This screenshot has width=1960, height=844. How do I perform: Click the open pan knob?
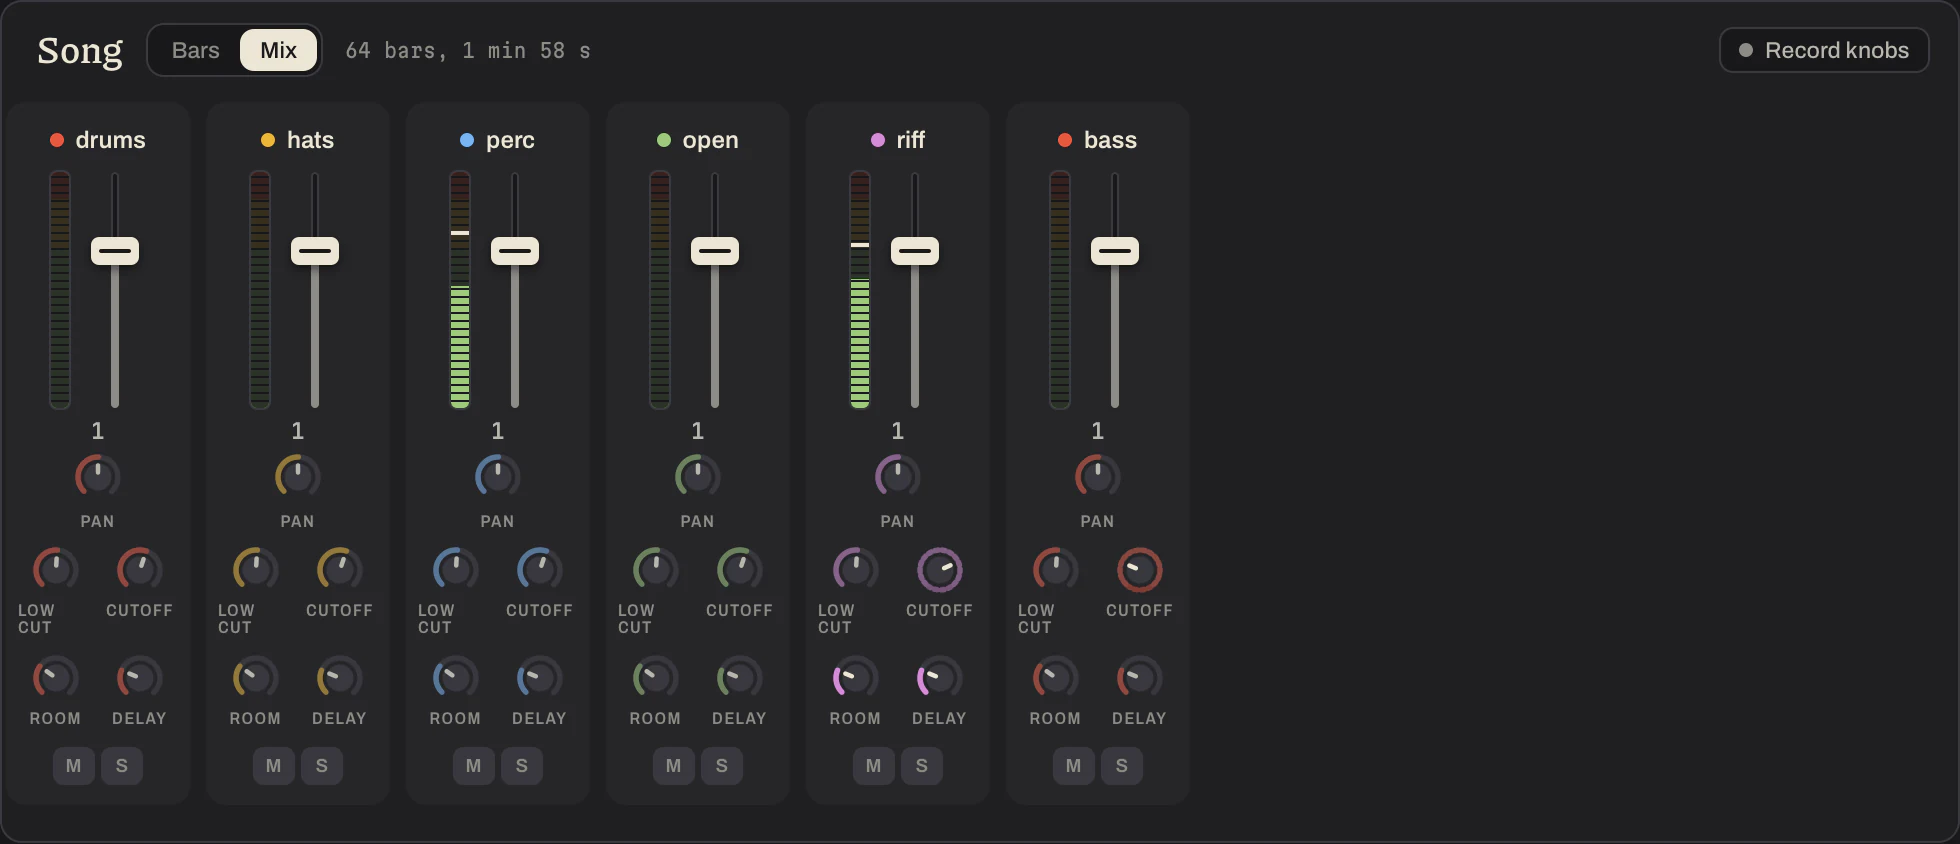(697, 476)
